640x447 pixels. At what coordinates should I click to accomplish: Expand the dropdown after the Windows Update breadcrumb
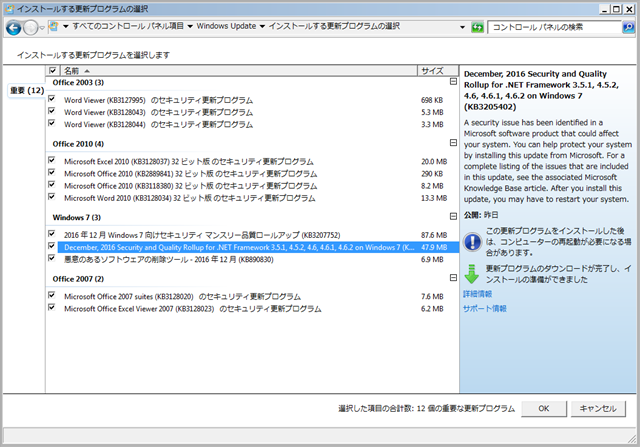click(x=262, y=27)
